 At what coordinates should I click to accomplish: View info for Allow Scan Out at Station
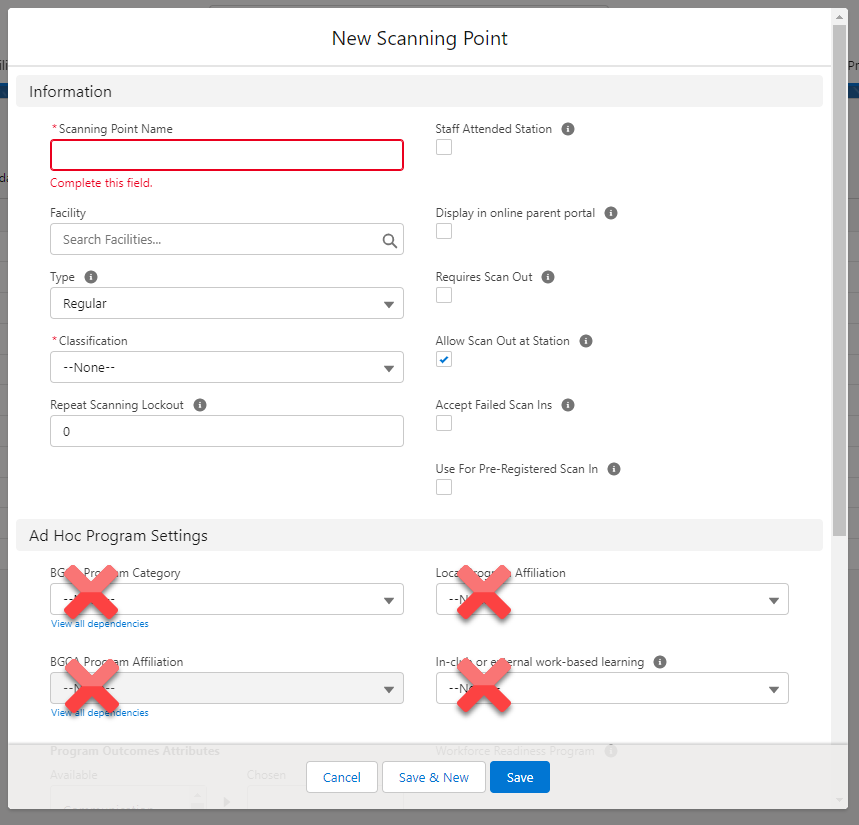(x=585, y=341)
